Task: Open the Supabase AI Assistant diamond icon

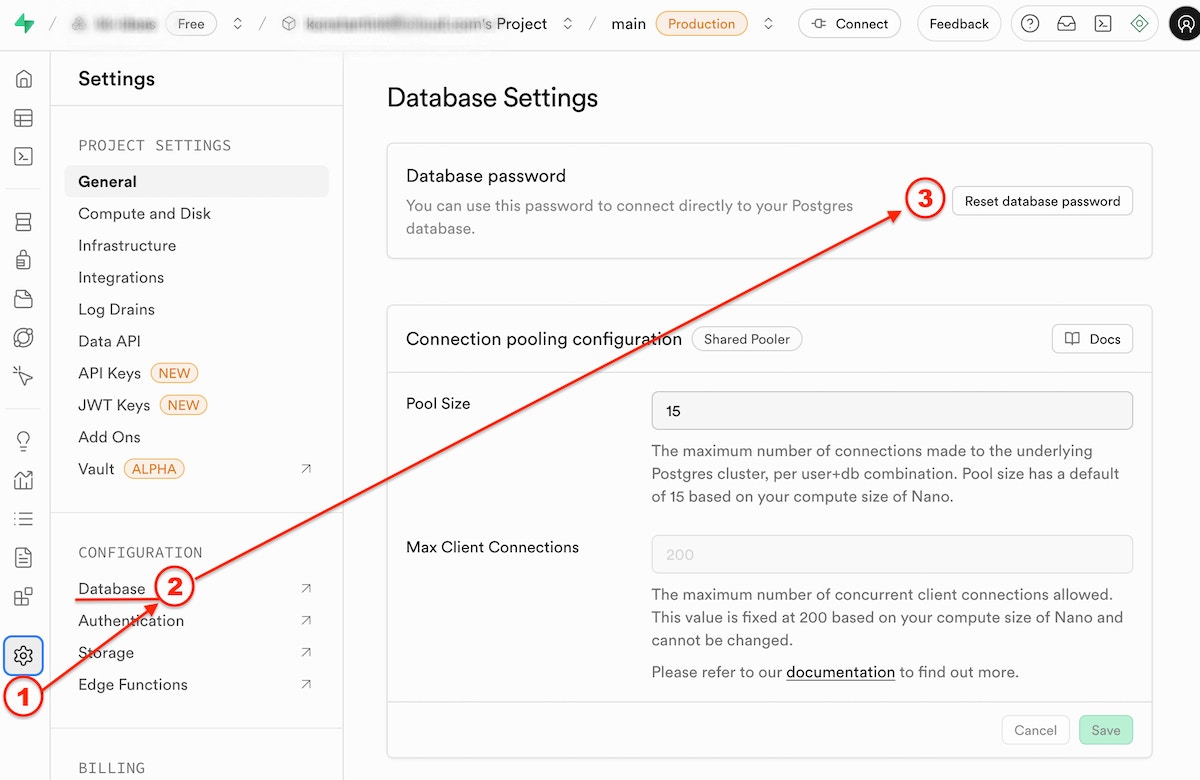Action: (1140, 22)
